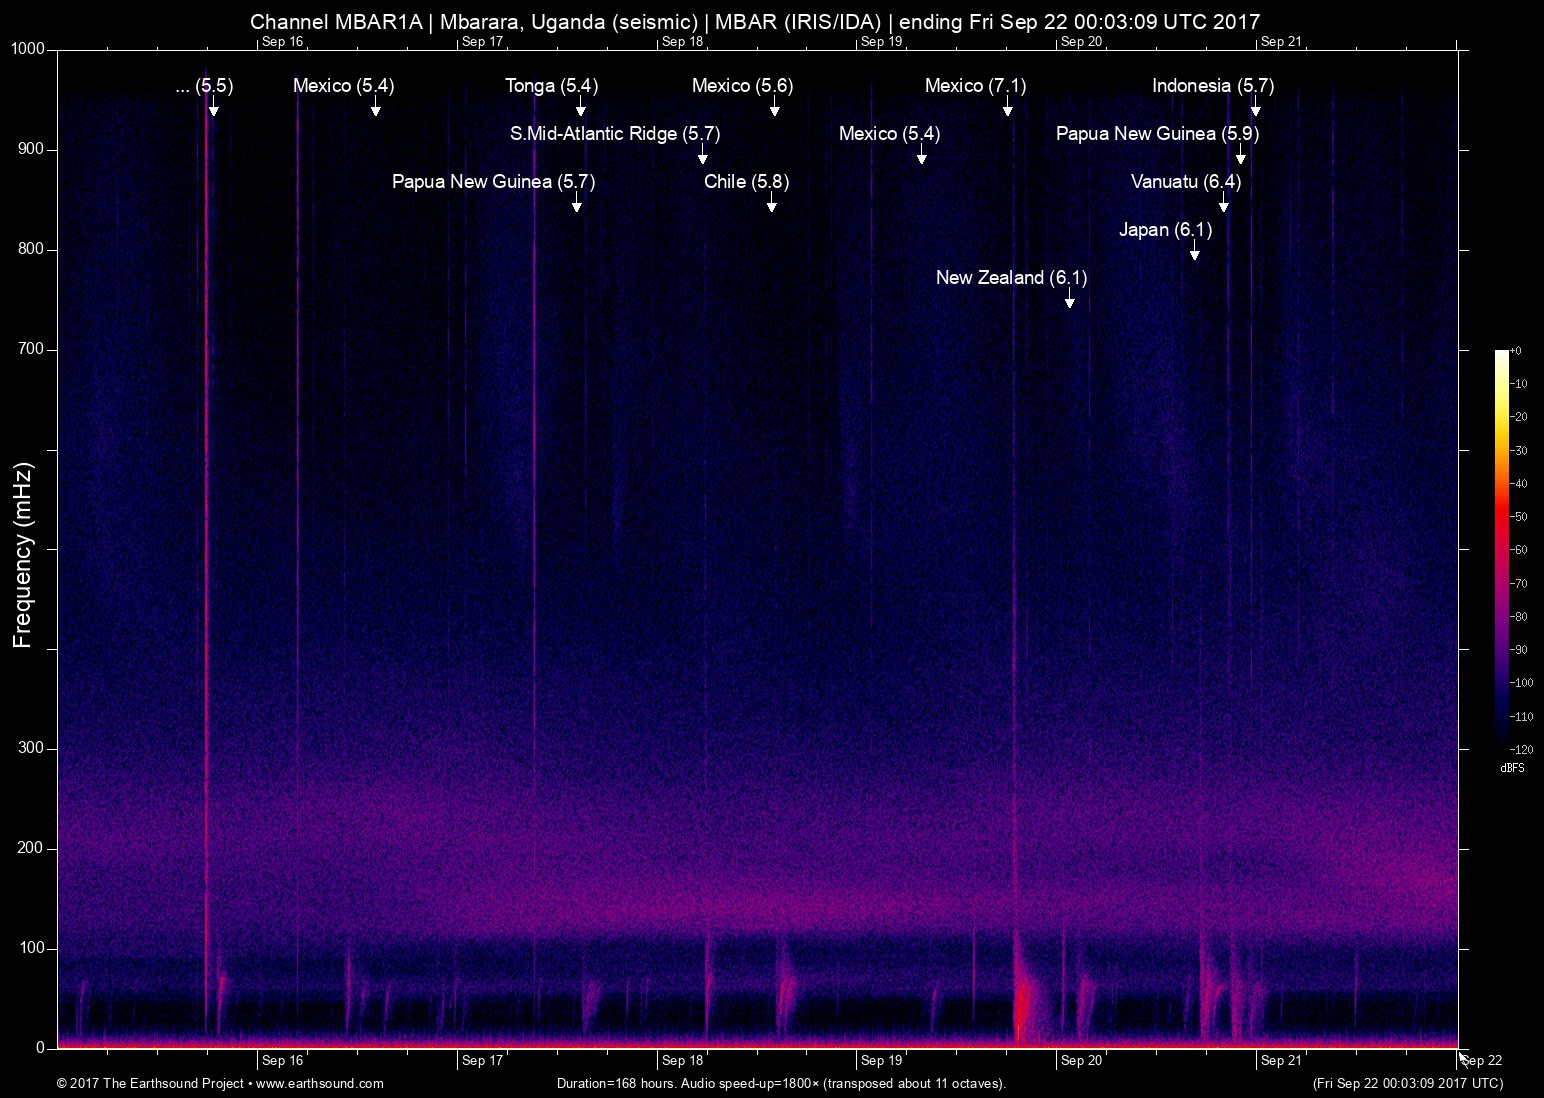Select the arrow marker under Indonesia (5.7)
Viewport: 1544px width, 1098px height.
pyautogui.click(x=1255, y=108)
